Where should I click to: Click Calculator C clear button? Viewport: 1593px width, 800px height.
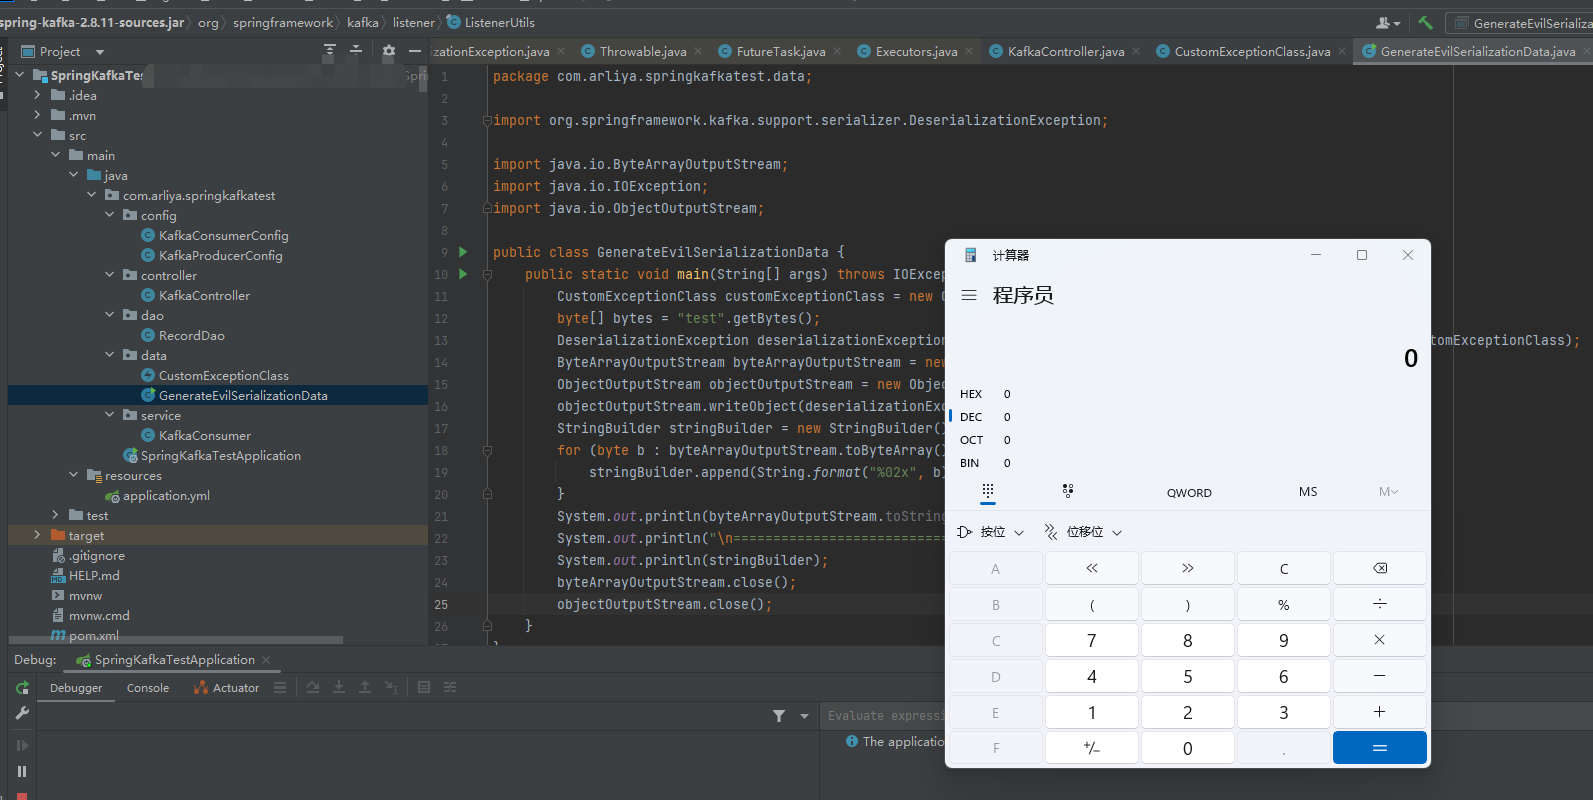tap(1284, 568)
